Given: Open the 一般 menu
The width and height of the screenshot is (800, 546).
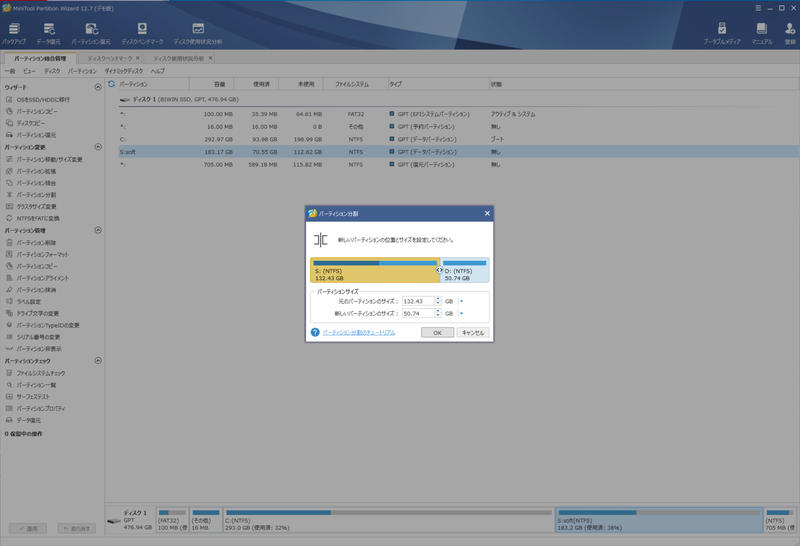Looking at the screenshot, I should 10,71.
